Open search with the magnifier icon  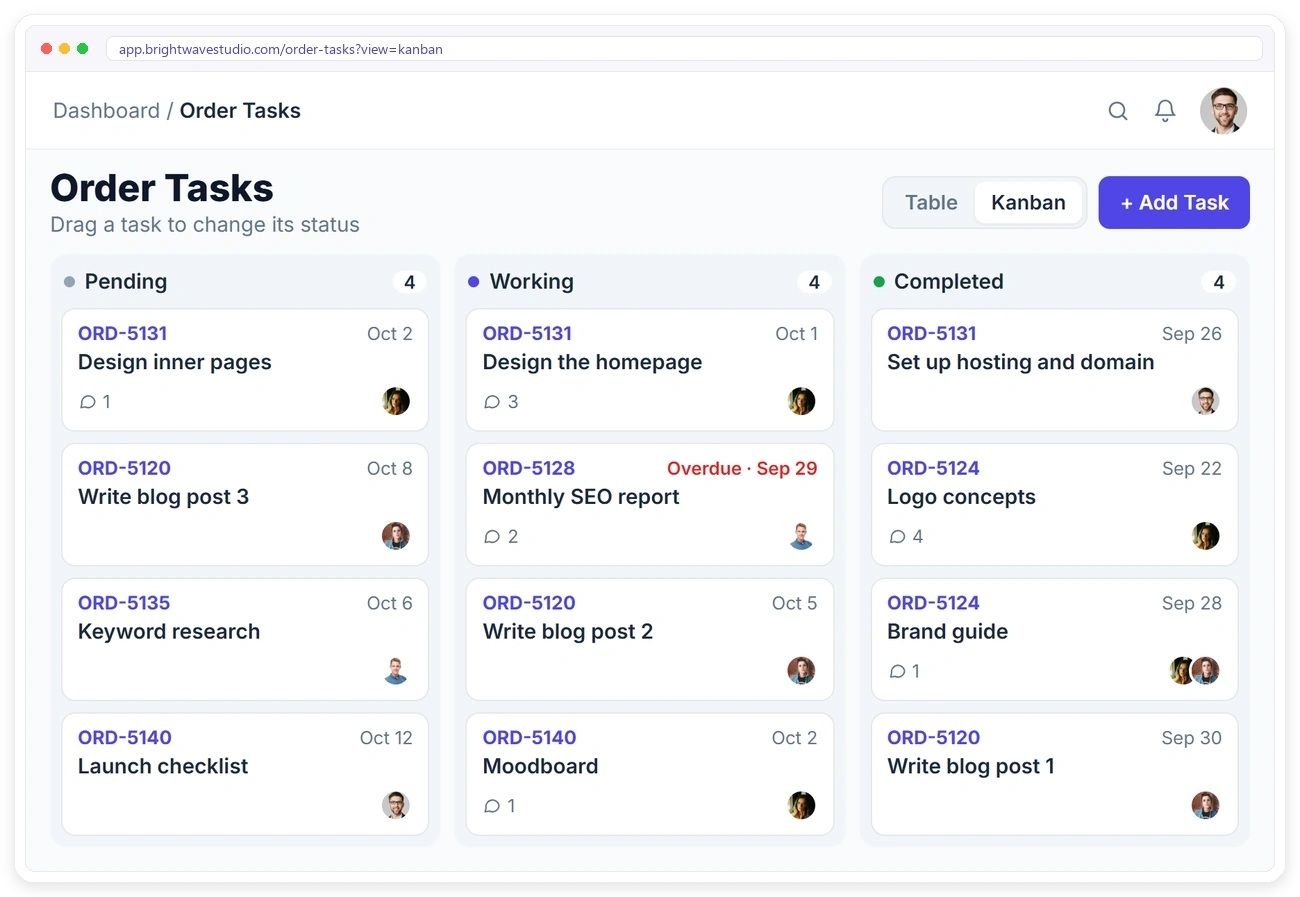(1118, 111)
